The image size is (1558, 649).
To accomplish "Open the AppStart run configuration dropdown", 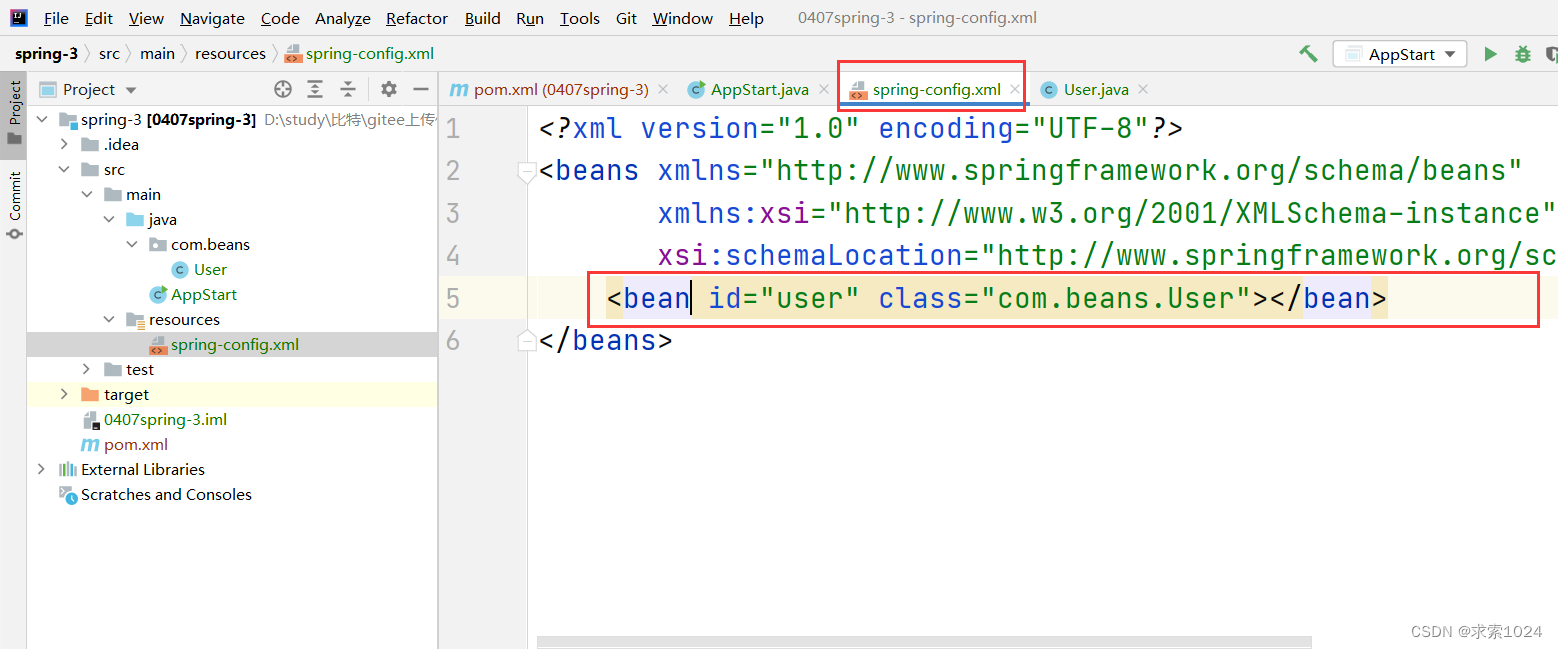I will tap(1400, 54).
